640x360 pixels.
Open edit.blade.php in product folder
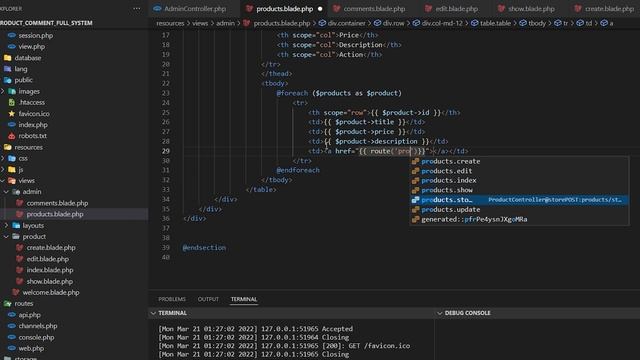point(48,259)
